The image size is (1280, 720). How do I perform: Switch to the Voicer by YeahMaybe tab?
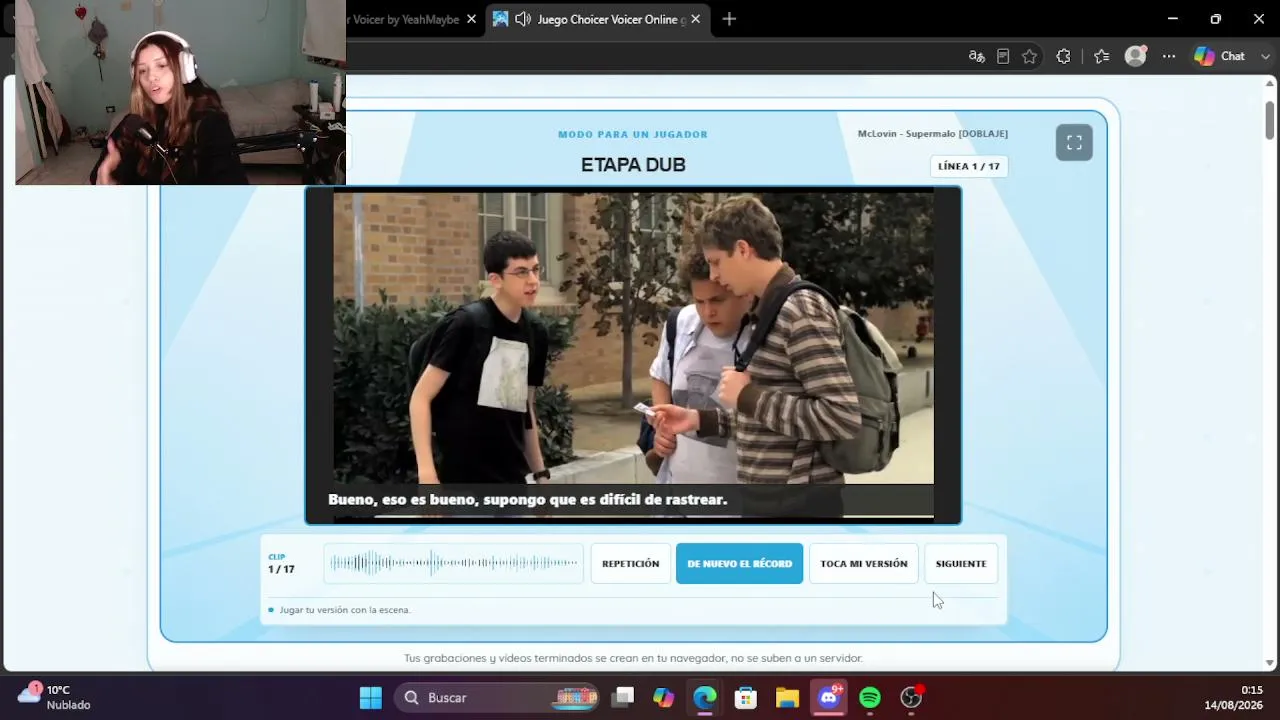[x=405, y=19]
